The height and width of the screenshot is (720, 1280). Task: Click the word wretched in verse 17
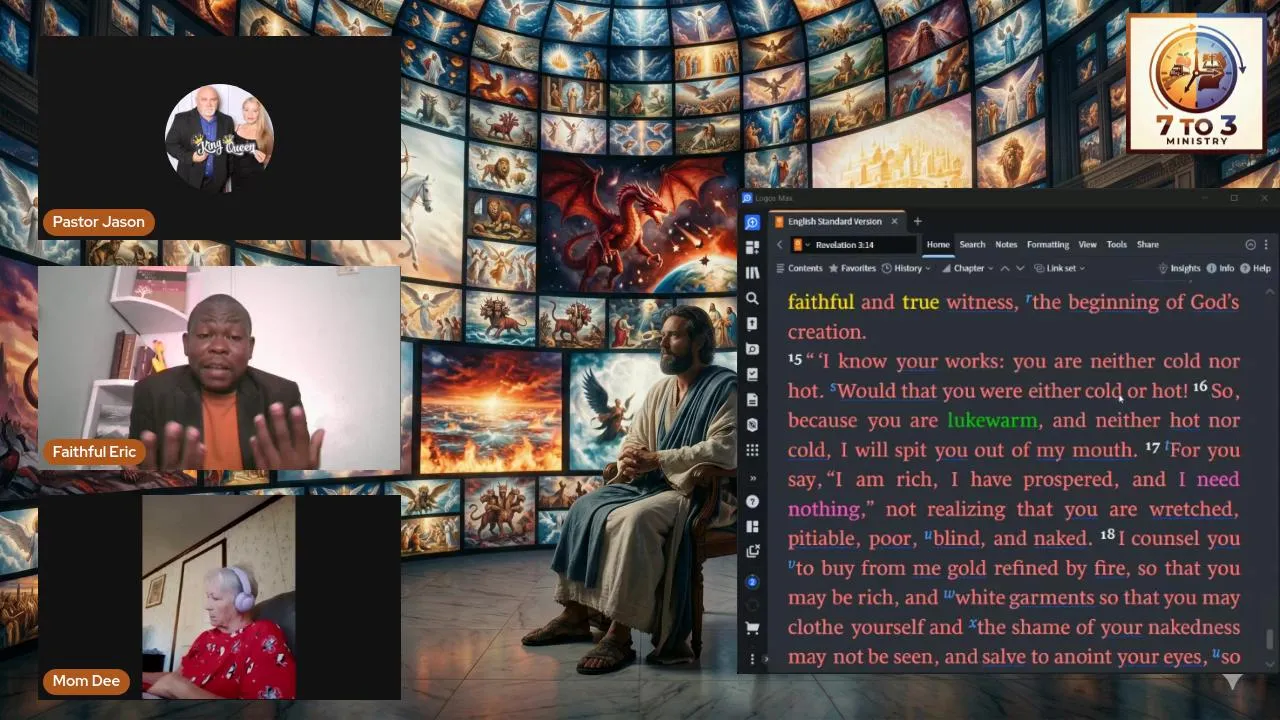pyautogui.click(x=1192, y=509)
